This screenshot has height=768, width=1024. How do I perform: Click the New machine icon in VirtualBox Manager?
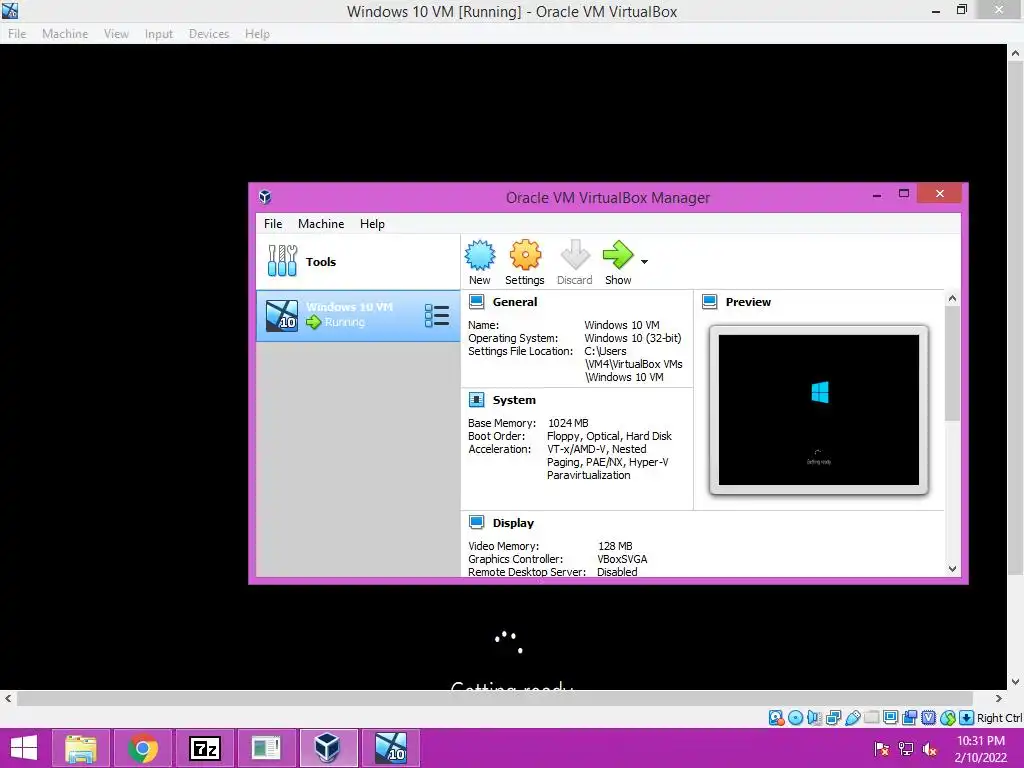pyautogui.click(x=479, y=255)
